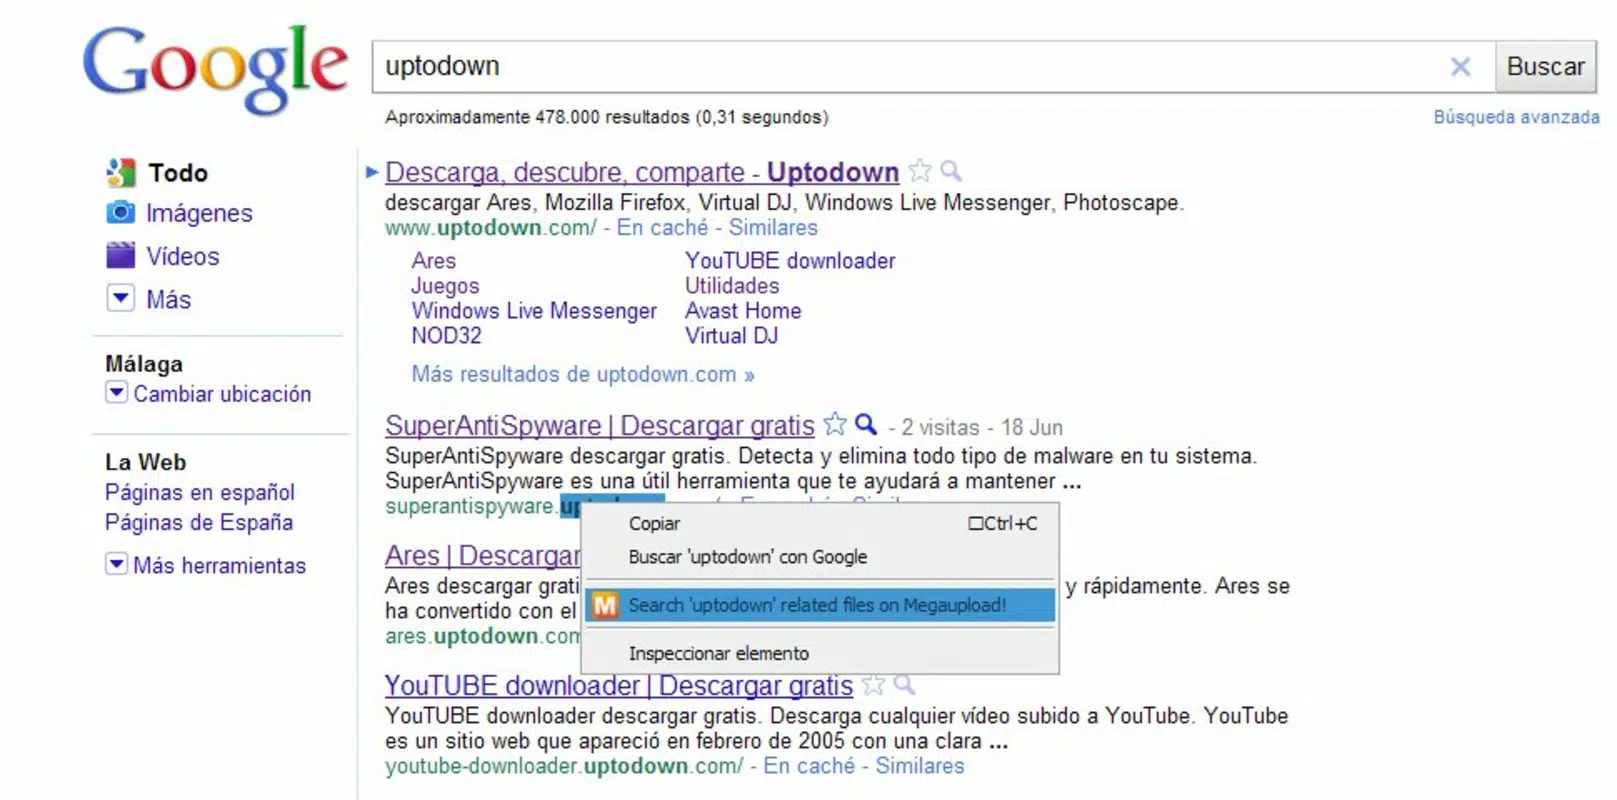
Task: Star the YouTUBE downloader result
Action: (x=873, y=685)
